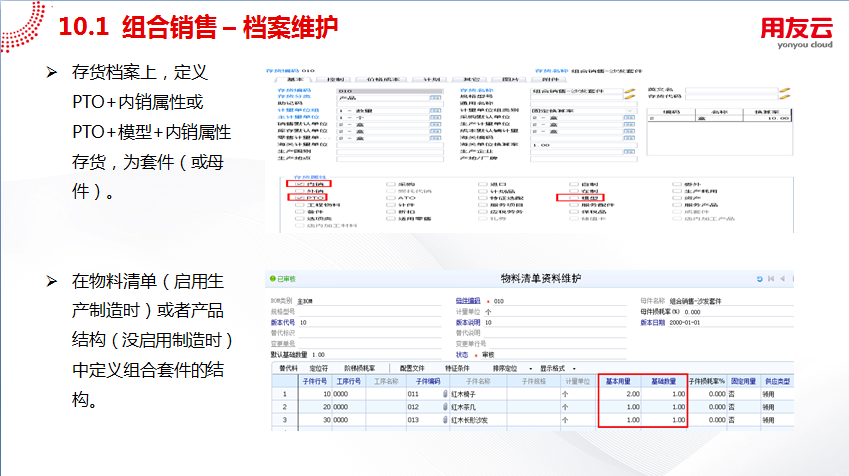This screenshot has width=849, height=476.
Task: Click the 版本代号 link label
Action: (x=283, y=323)
